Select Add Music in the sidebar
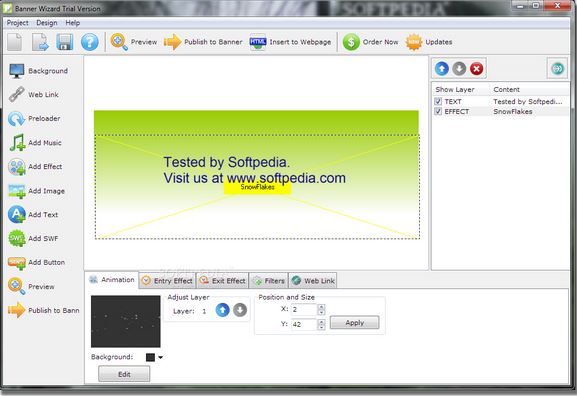This screenshot has height=396, width=577. click(x=35, y=142)
